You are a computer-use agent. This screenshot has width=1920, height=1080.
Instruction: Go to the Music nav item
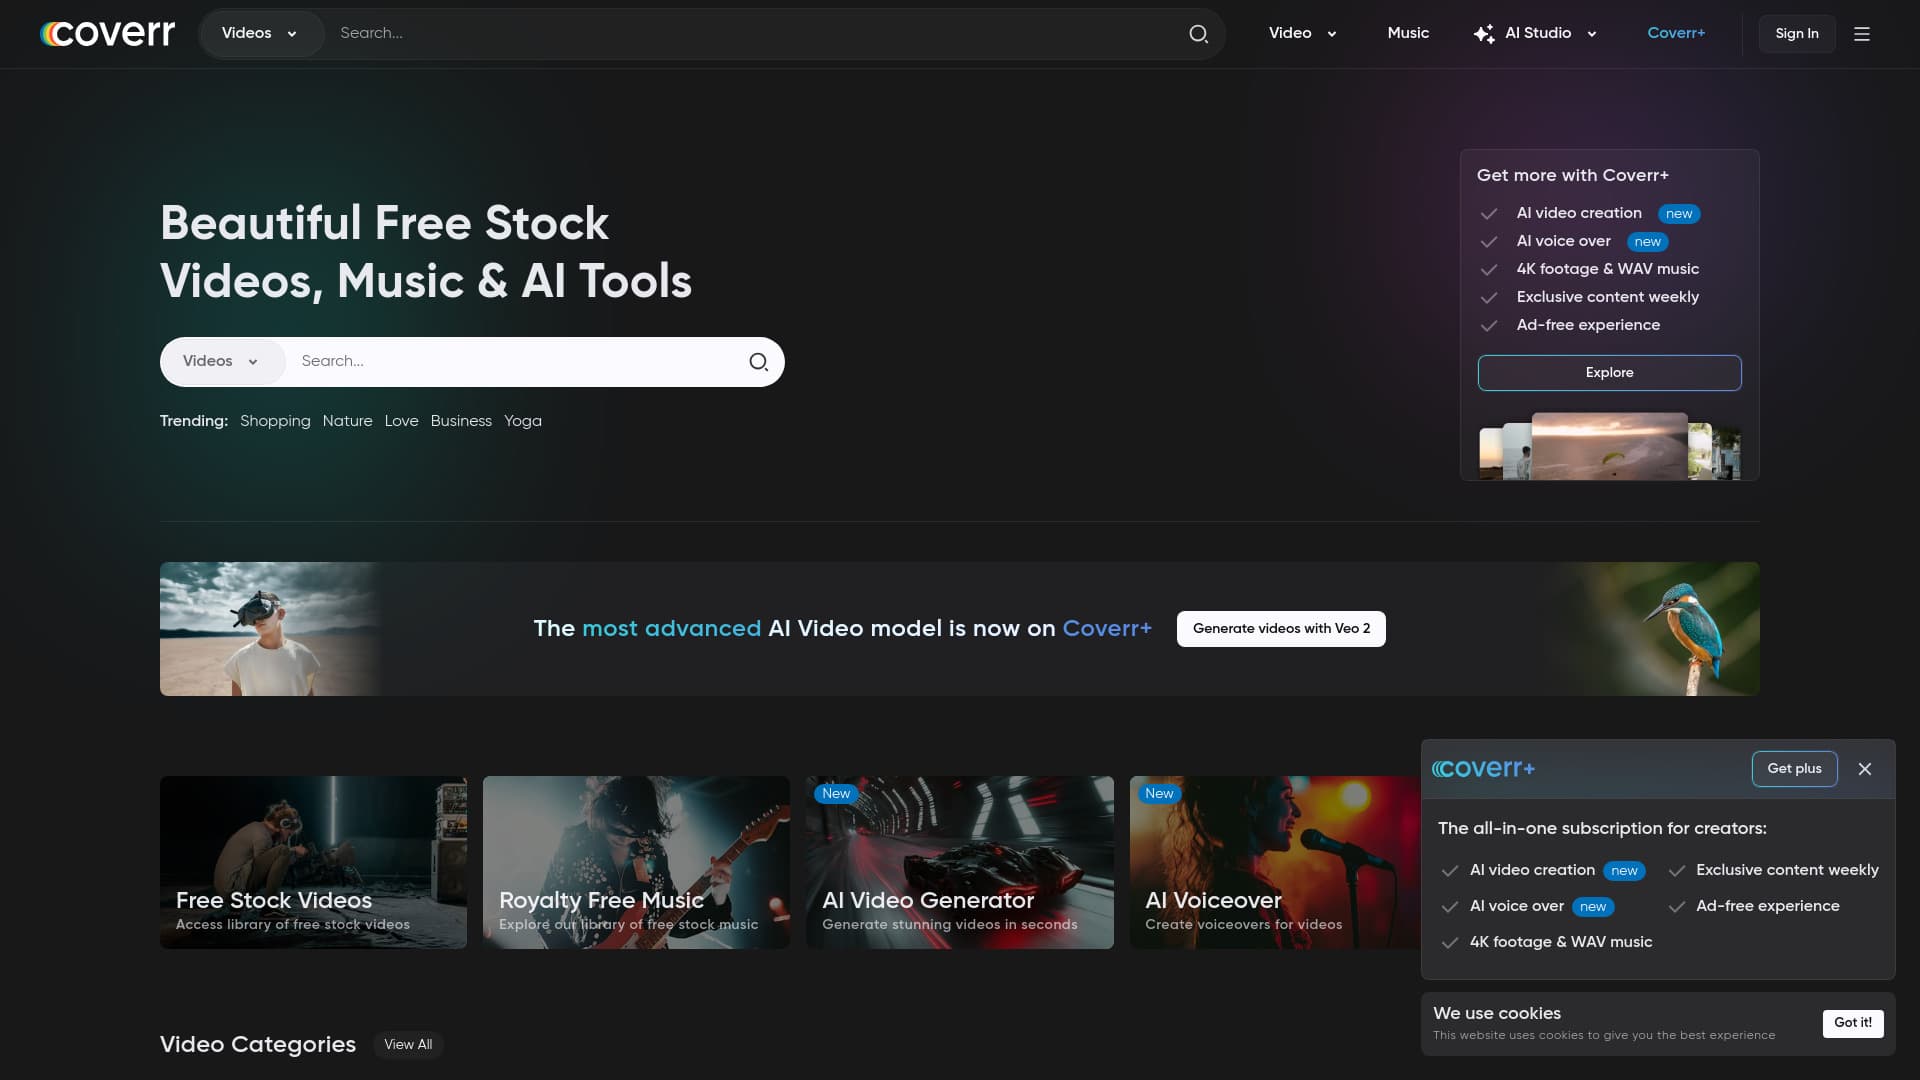(1408, 34)
